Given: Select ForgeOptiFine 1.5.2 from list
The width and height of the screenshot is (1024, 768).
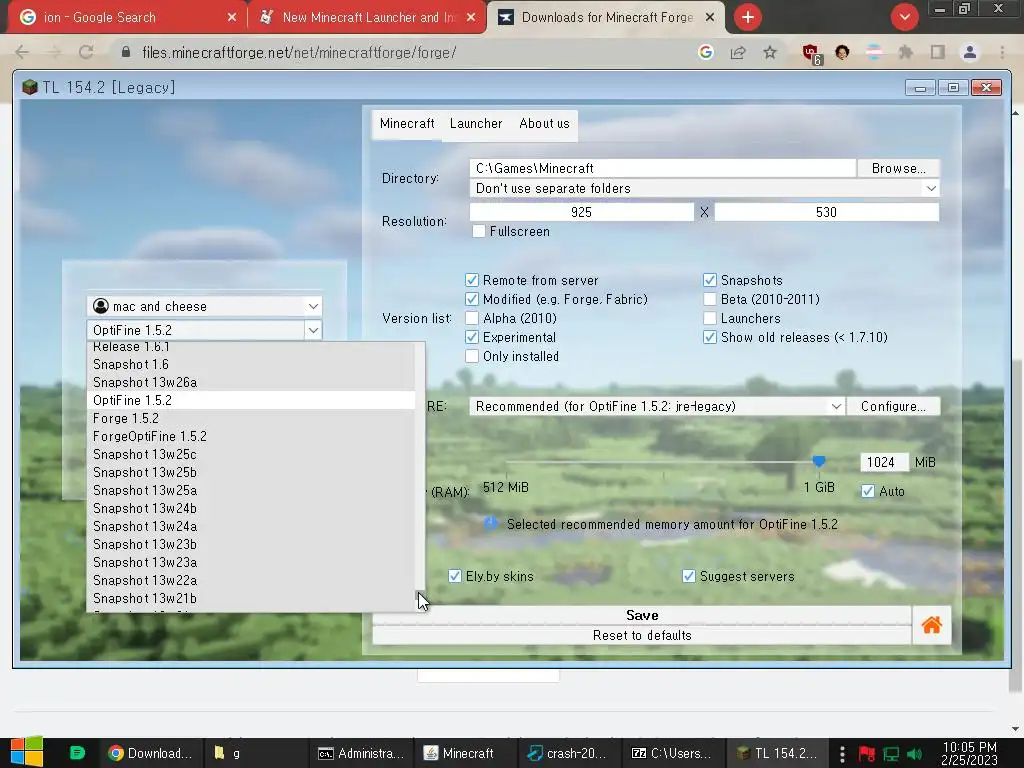Looking at the screenshot, I should pos(251,436).
